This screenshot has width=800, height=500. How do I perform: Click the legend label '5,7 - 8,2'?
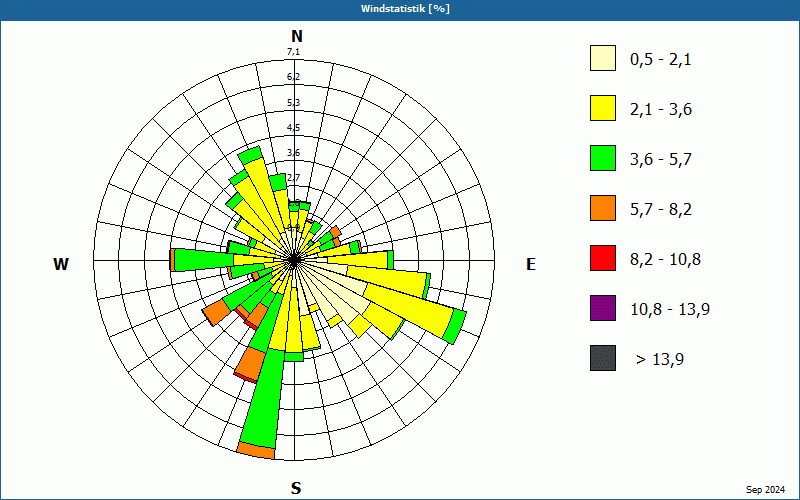(661, 210)
